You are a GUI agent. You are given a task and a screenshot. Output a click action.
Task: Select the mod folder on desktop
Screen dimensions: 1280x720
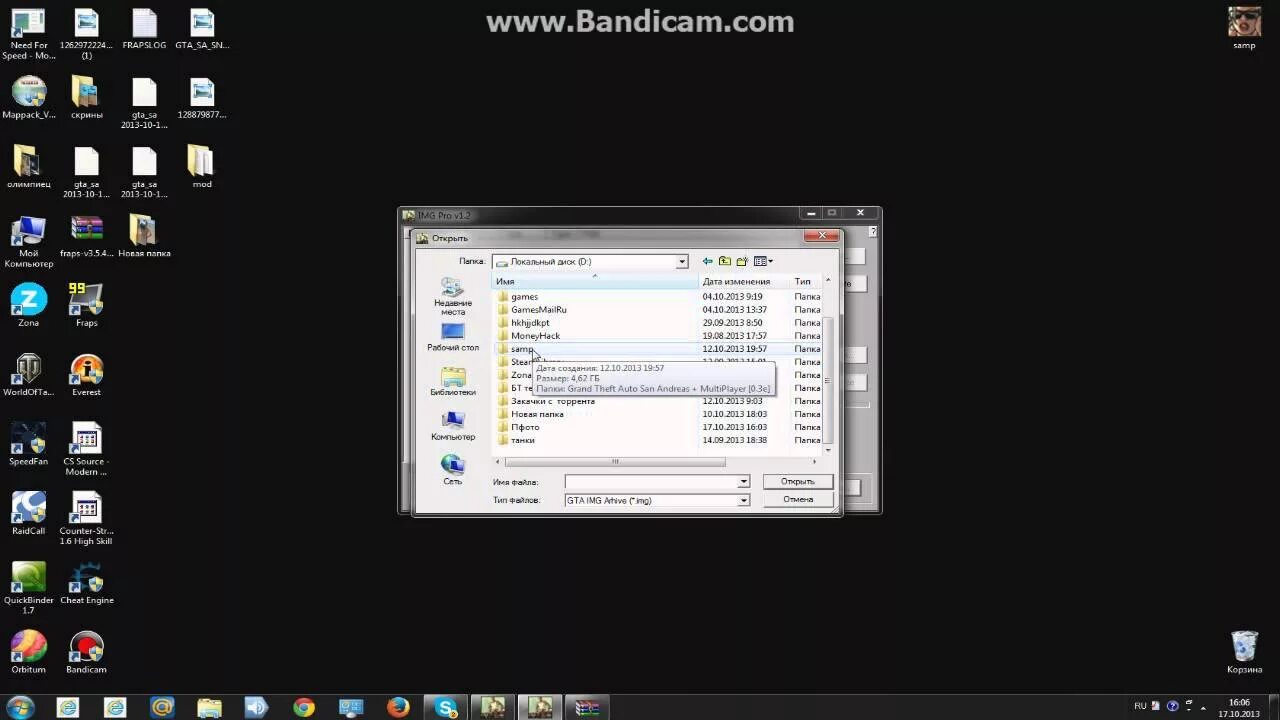click(202, 168)
